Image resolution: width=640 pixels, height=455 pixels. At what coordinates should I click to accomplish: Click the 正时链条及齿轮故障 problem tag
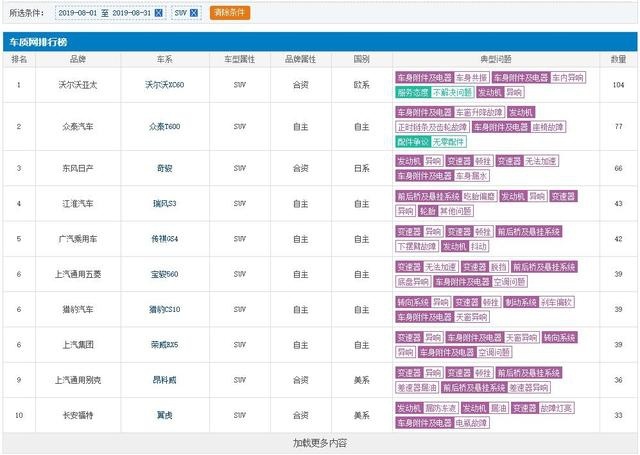pyautogui.click(x=432, y=127)
